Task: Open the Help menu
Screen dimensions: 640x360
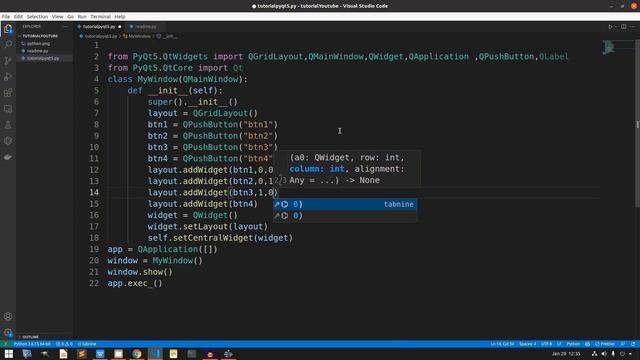Action: tap(120, 17)
